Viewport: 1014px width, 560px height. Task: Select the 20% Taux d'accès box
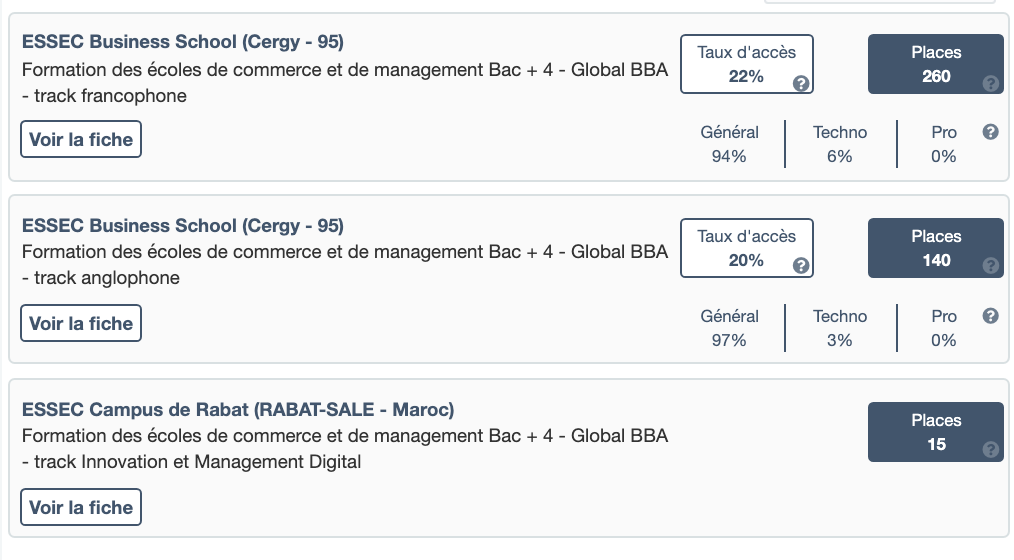pyautogui.click(x=746, y=248)
